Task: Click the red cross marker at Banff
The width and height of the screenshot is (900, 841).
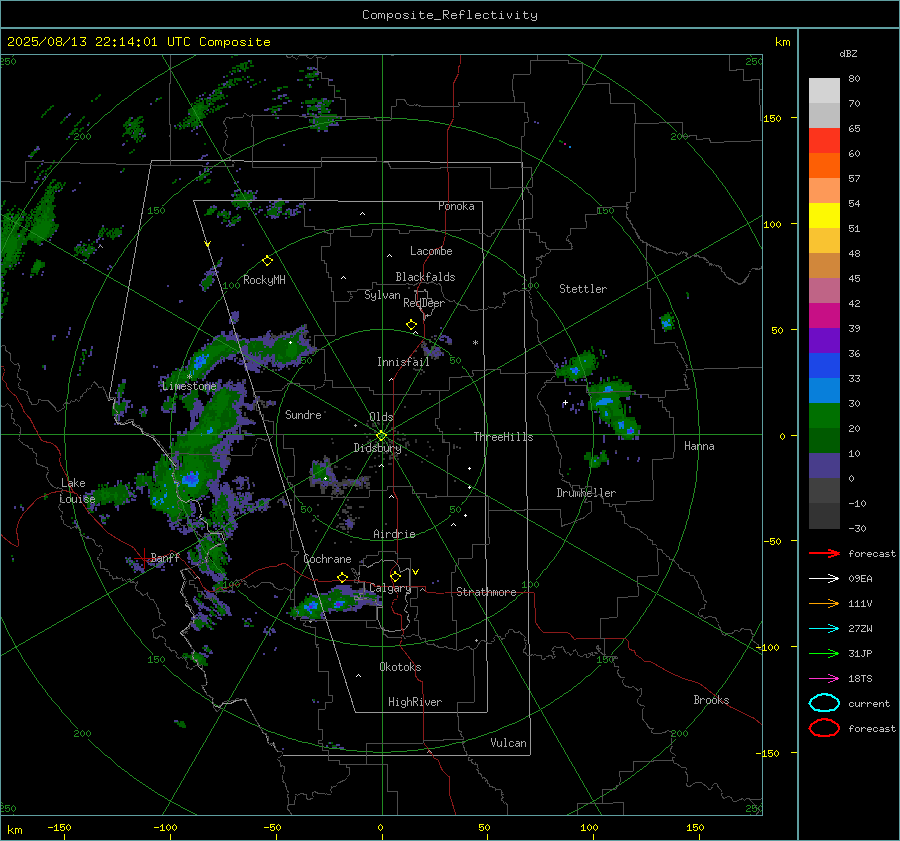Action: (x=143, y=557)
